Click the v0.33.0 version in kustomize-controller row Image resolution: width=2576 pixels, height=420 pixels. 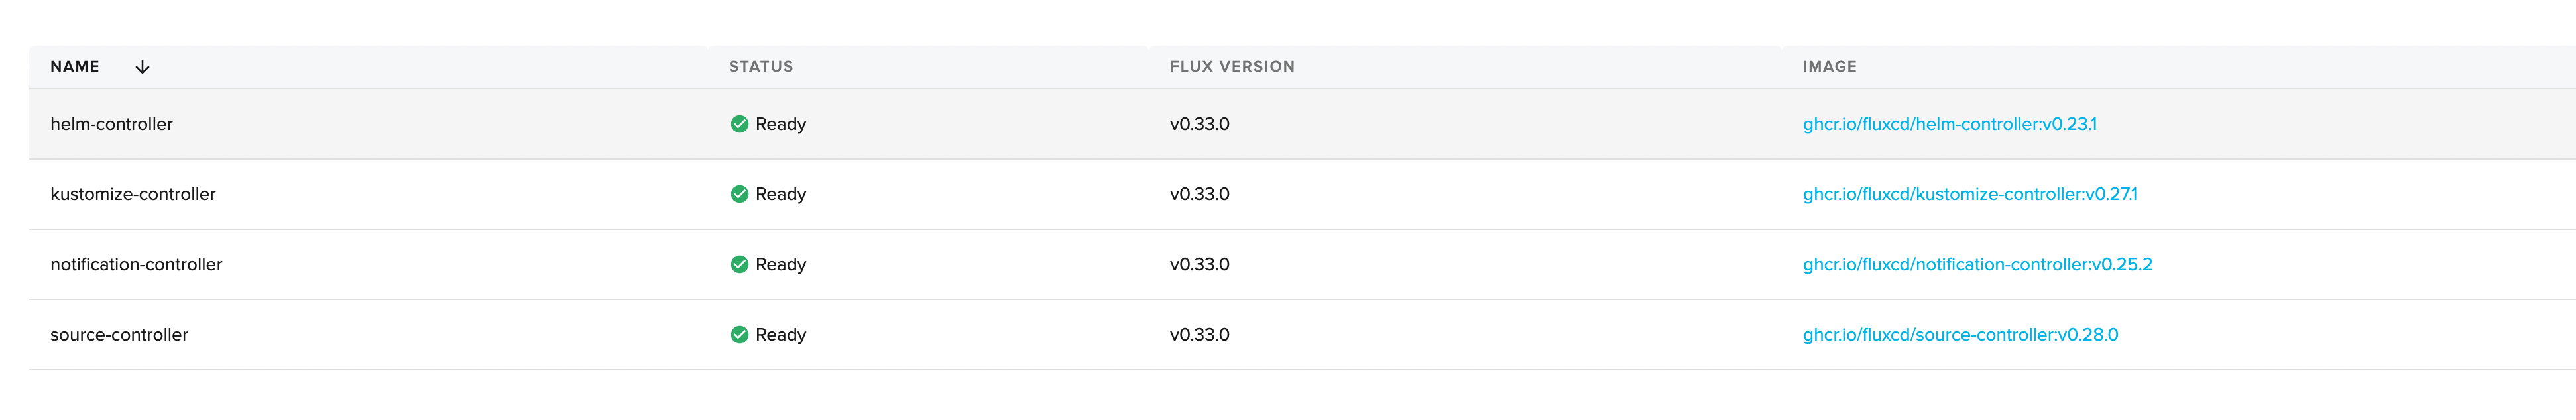[1199, 194]
